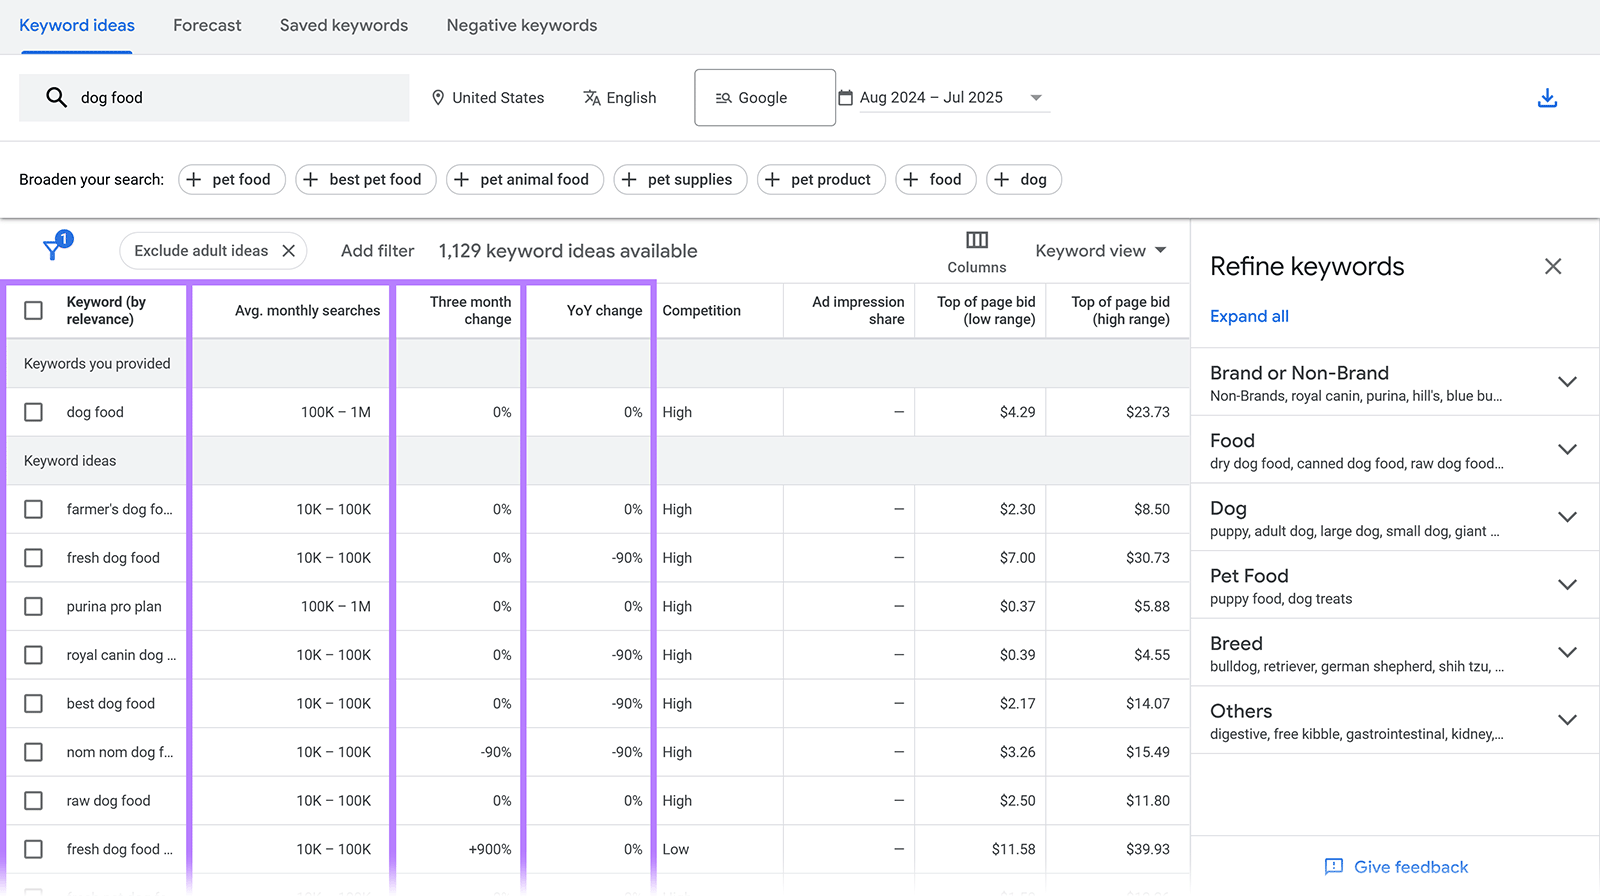Tick the purina pro plan checkbox
The image size is (1600, 896).
pyautogui.click(x=34, y=607)
